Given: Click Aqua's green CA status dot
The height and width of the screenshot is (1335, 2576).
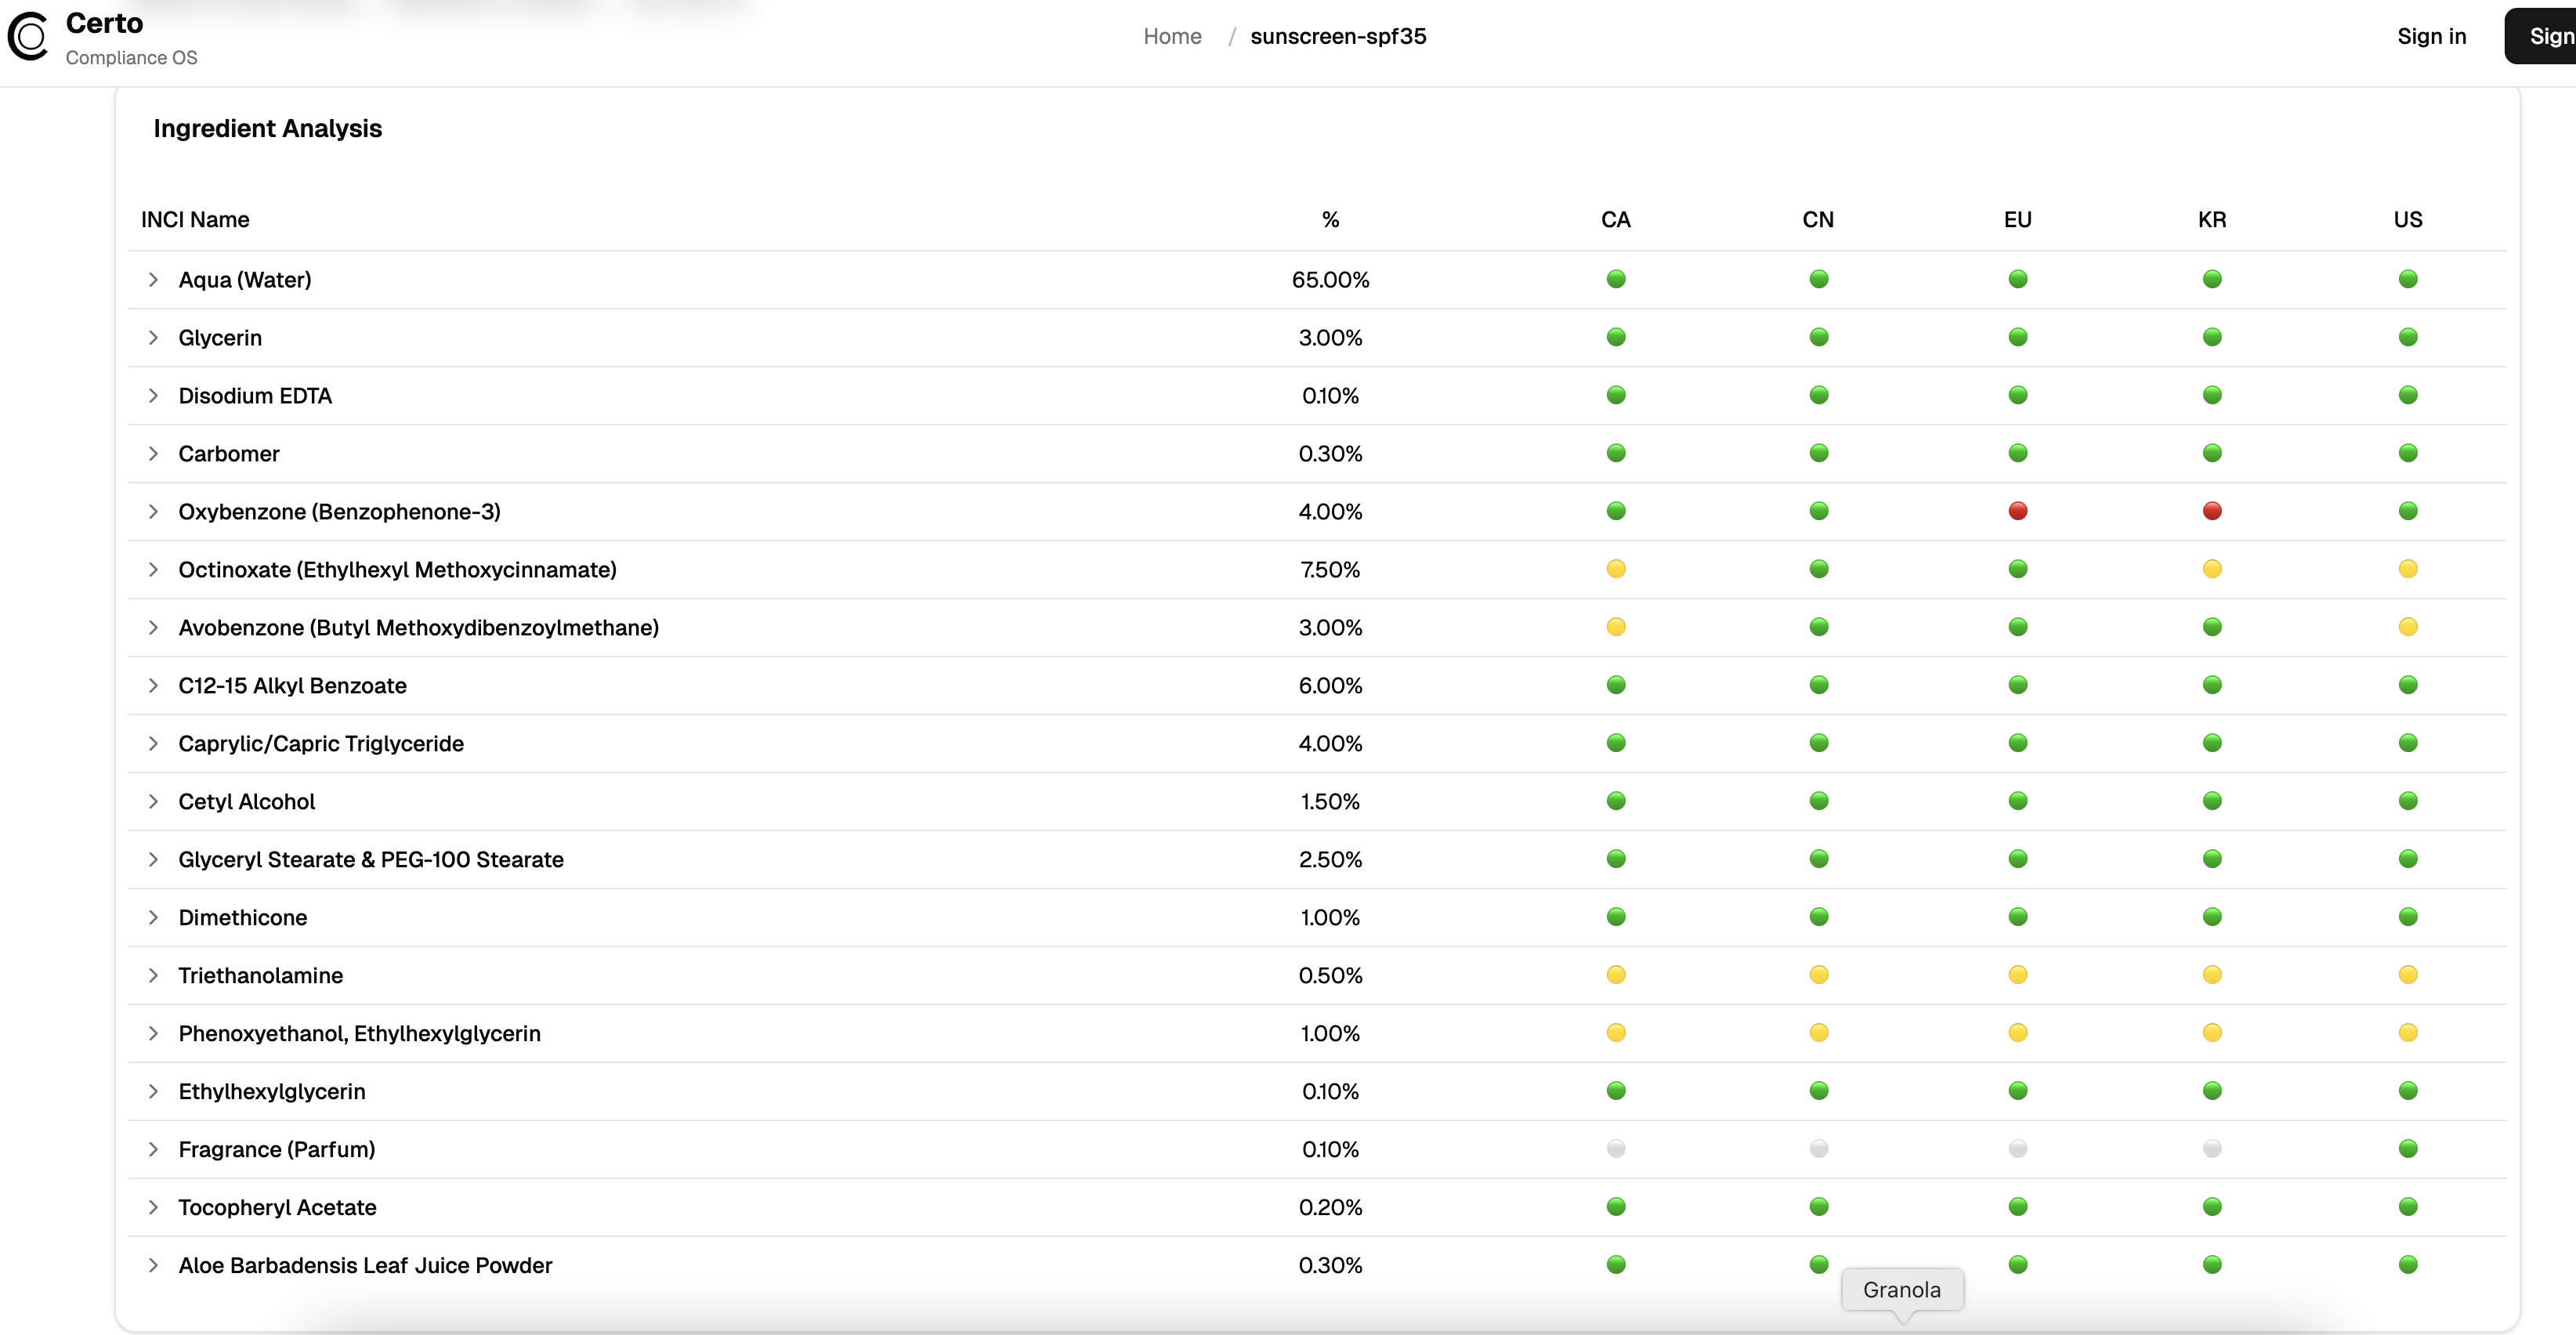Looking at the screenshot, I should [x=1616, y=279].
